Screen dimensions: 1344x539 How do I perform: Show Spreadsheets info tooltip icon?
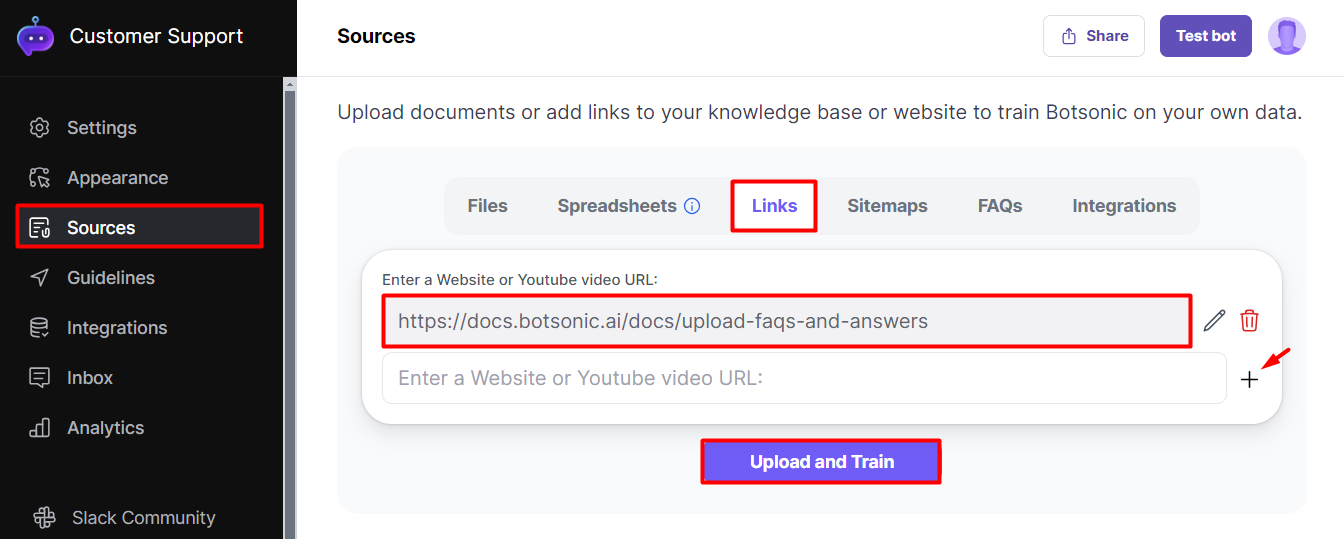point(692,206)
